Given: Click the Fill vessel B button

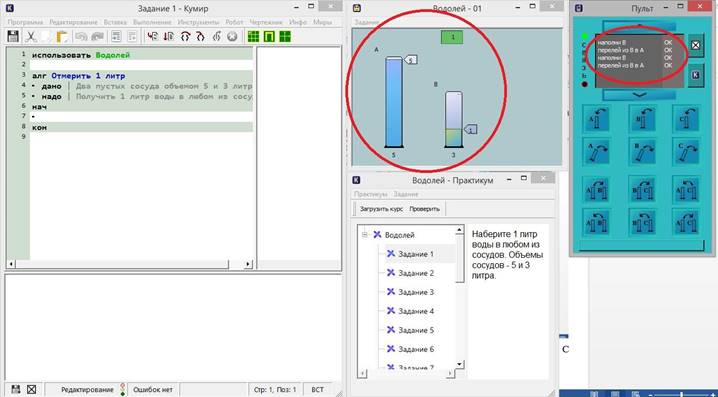Looking at the screenshot, I should [642, 118].
